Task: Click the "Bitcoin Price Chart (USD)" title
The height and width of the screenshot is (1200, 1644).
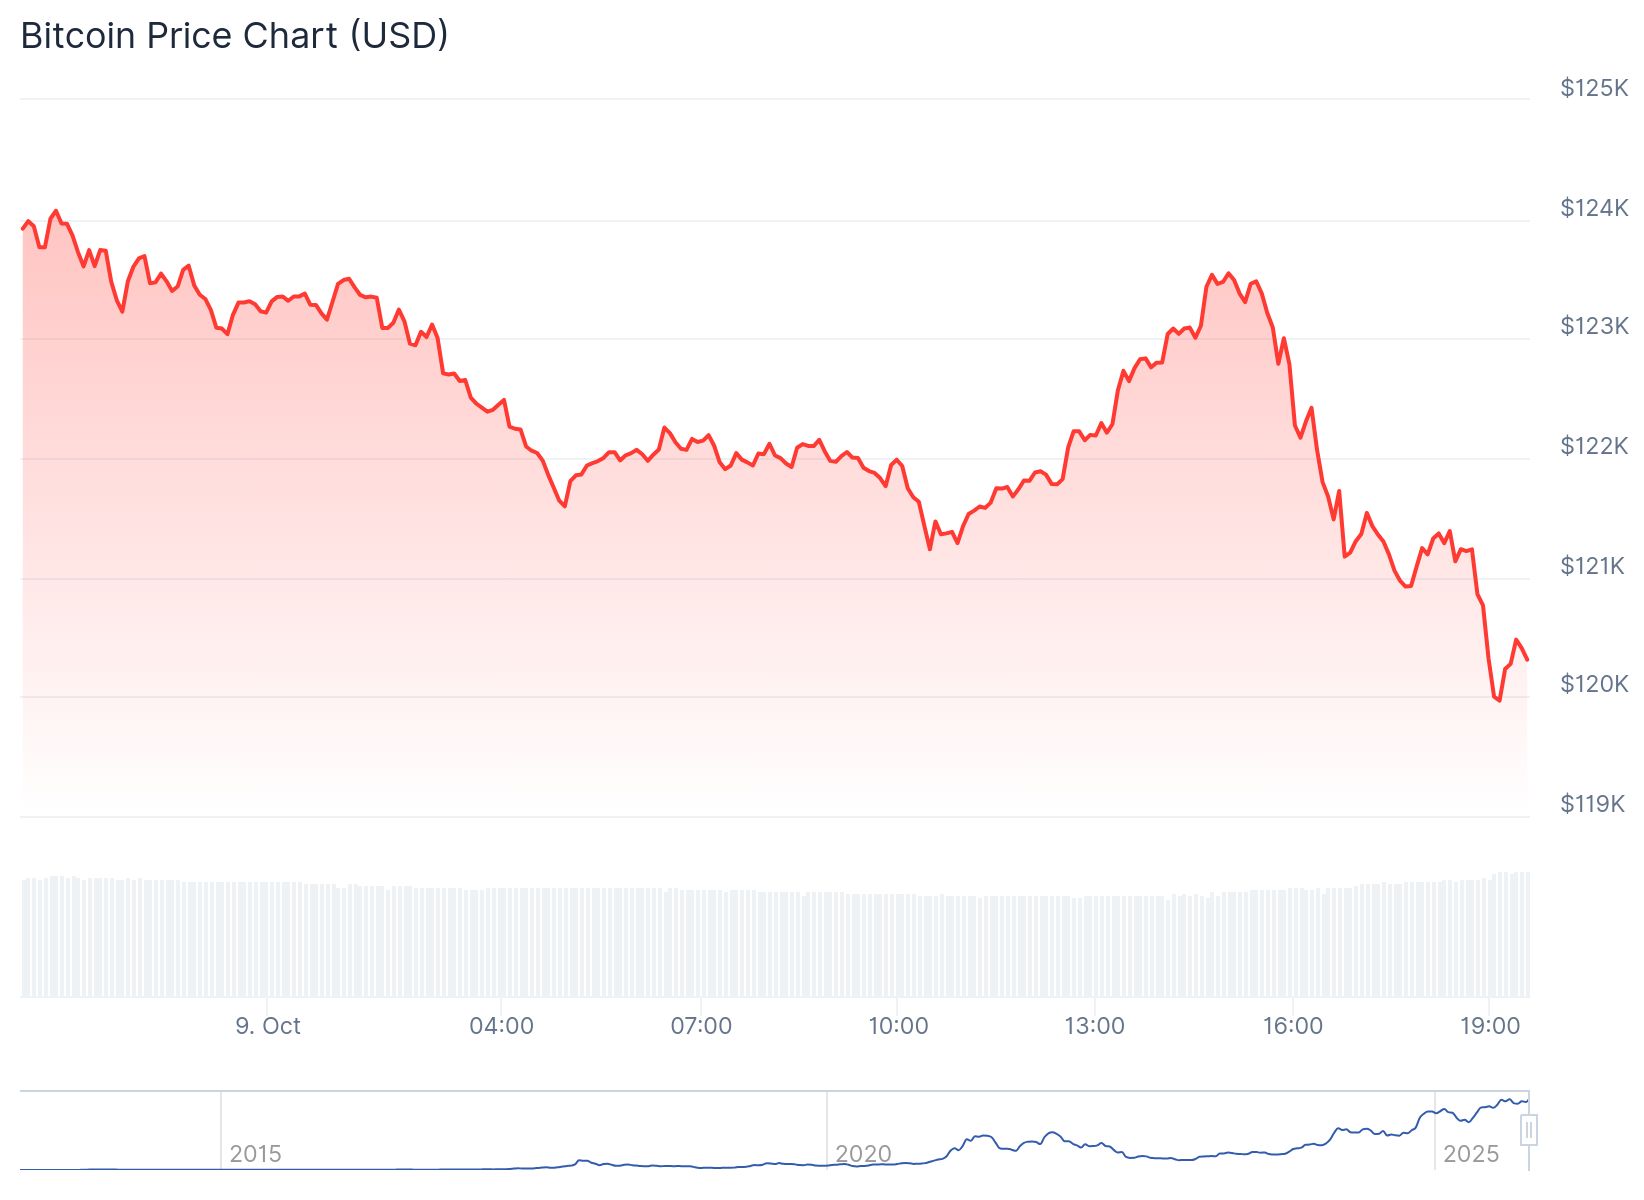Action: 234,36
